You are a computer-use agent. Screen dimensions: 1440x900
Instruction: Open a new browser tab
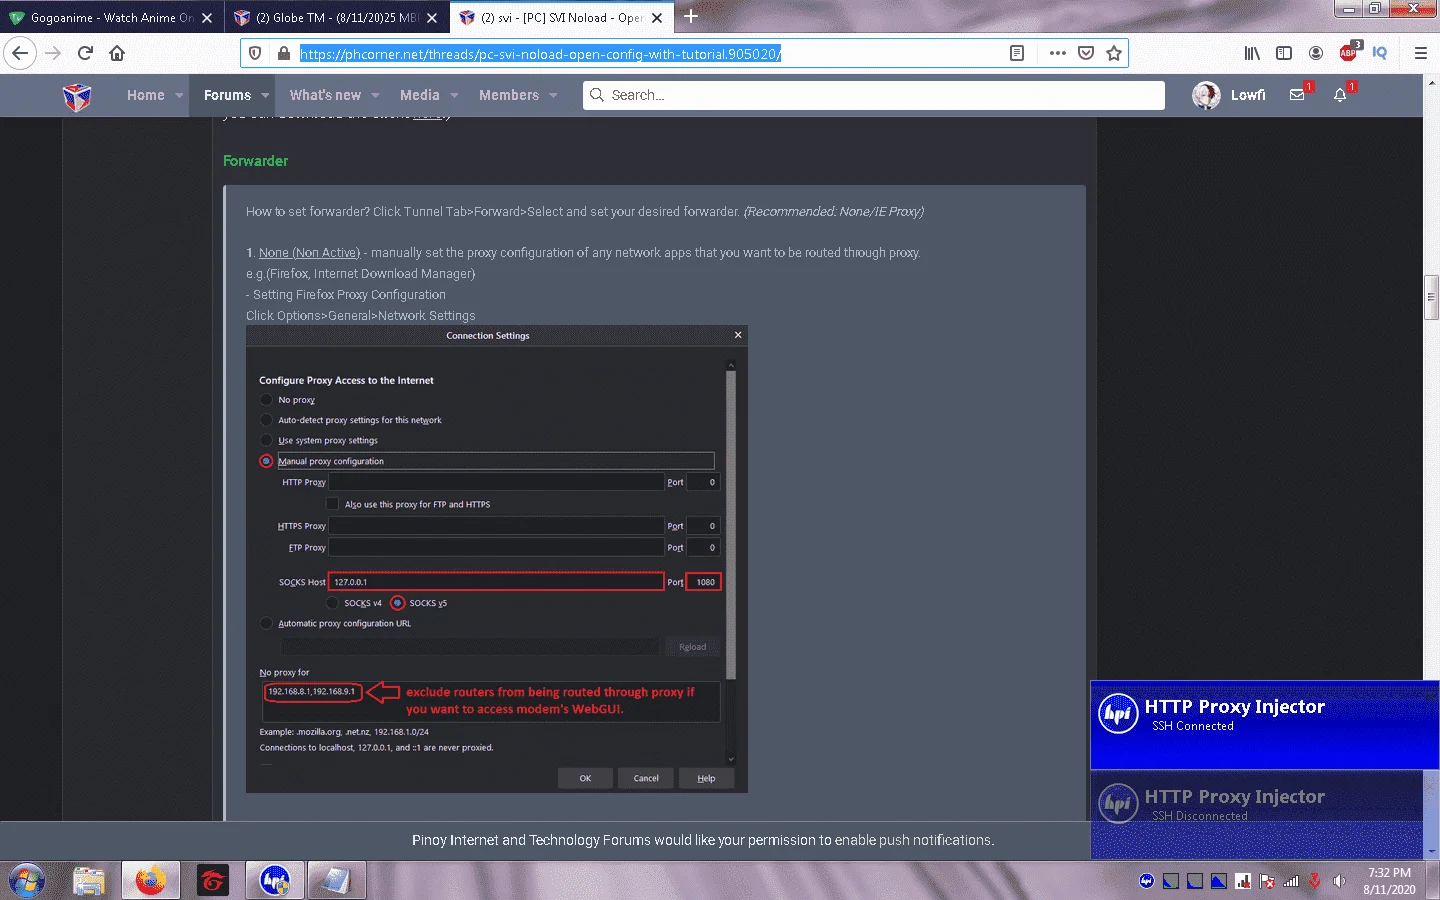[691, 17]
